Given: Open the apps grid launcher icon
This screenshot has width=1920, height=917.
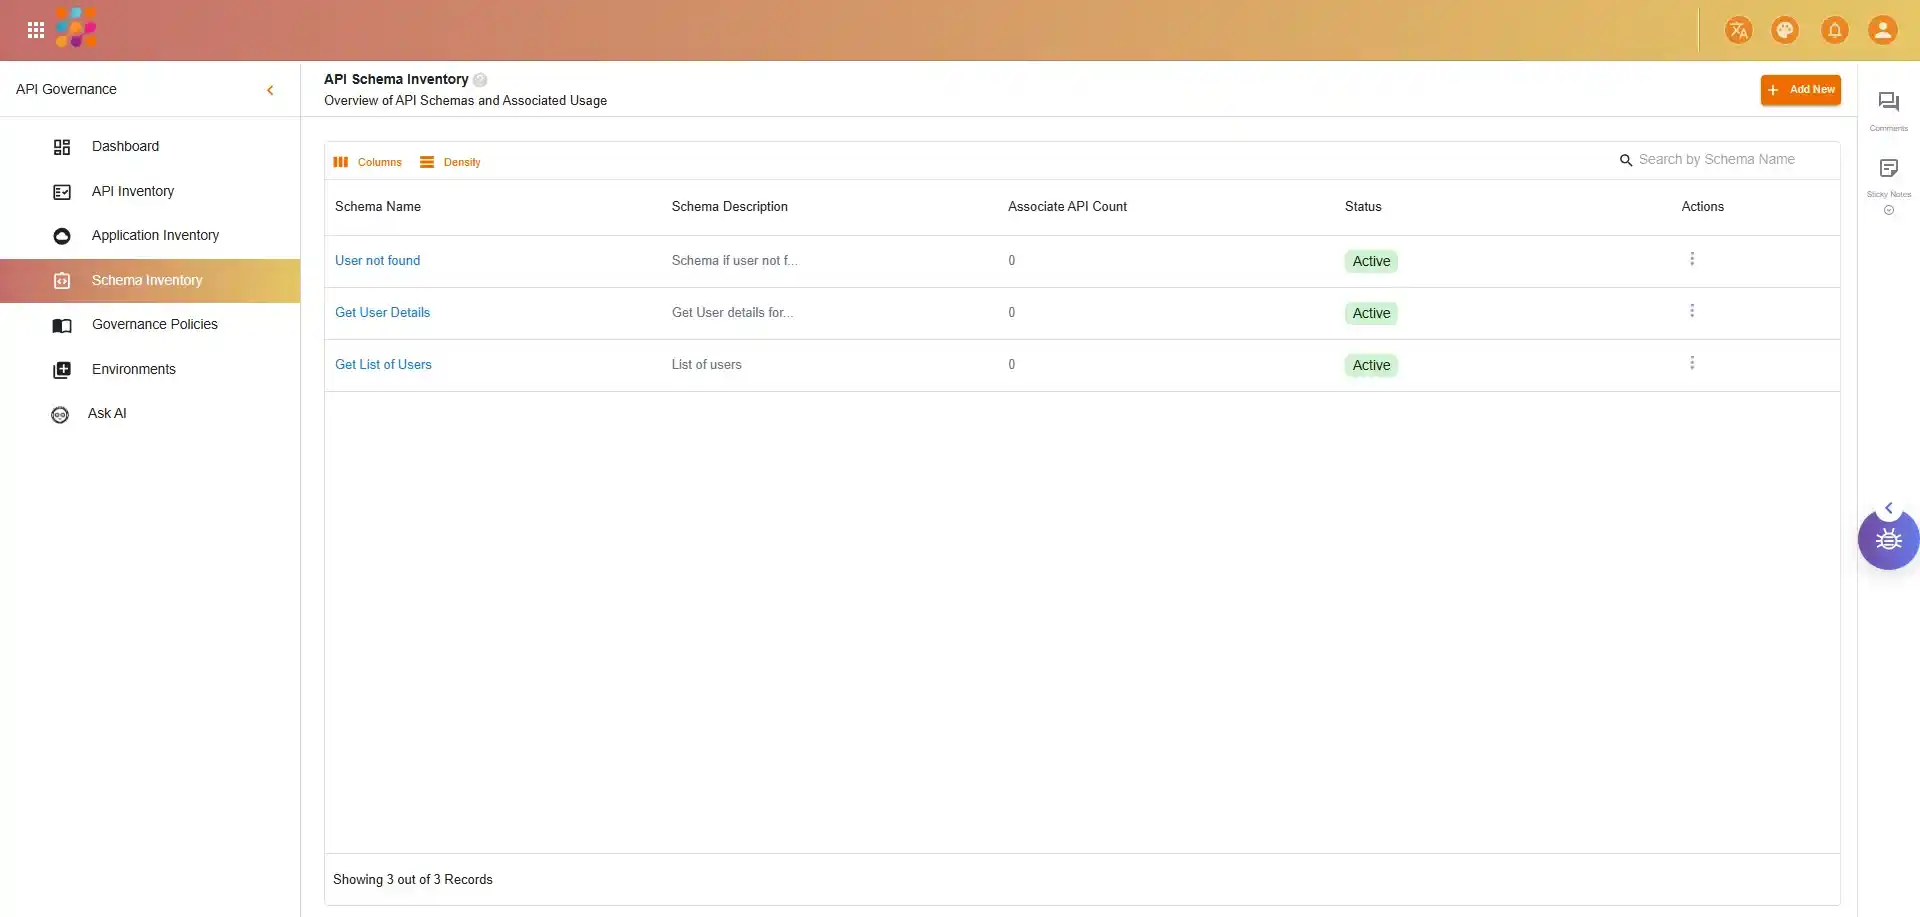Looking at the screenshot, I should [x=36, y=30].
